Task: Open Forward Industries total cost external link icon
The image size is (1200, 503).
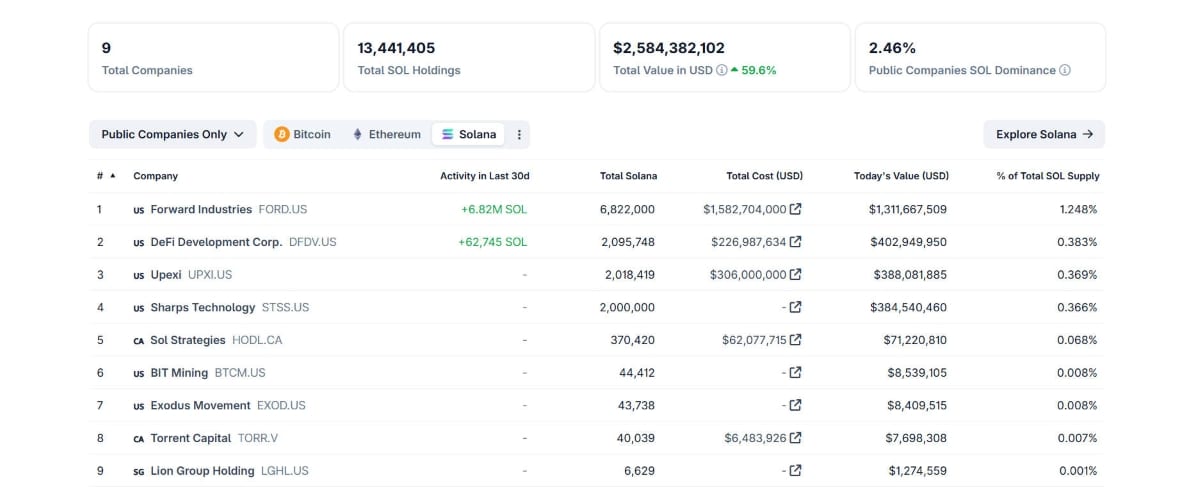Action: (795, 210)
